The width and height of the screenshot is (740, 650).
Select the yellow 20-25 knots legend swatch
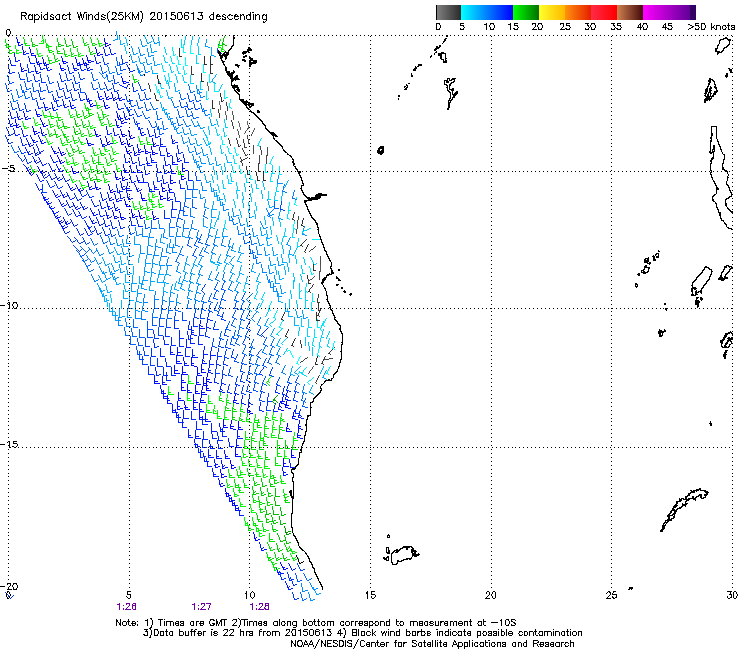click(x=552, y=12)
